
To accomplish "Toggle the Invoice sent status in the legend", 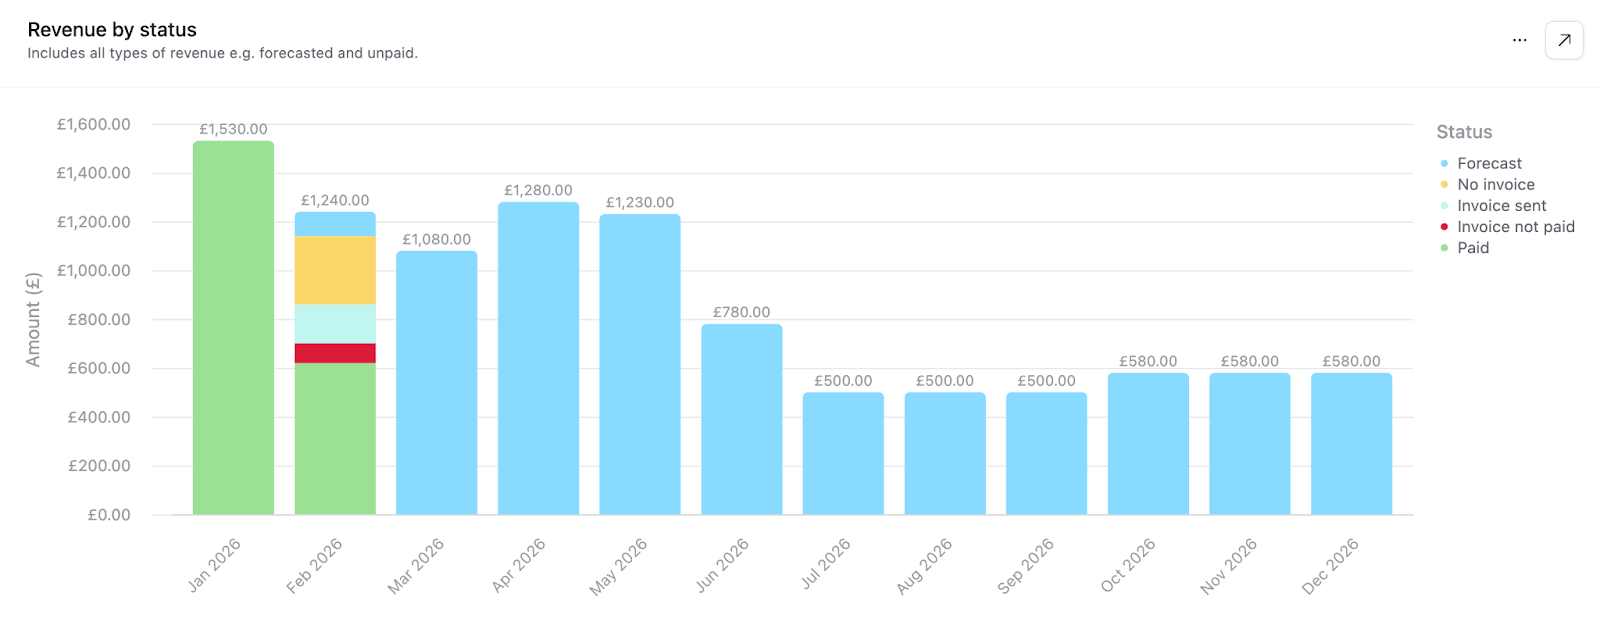I will 1500,205.
